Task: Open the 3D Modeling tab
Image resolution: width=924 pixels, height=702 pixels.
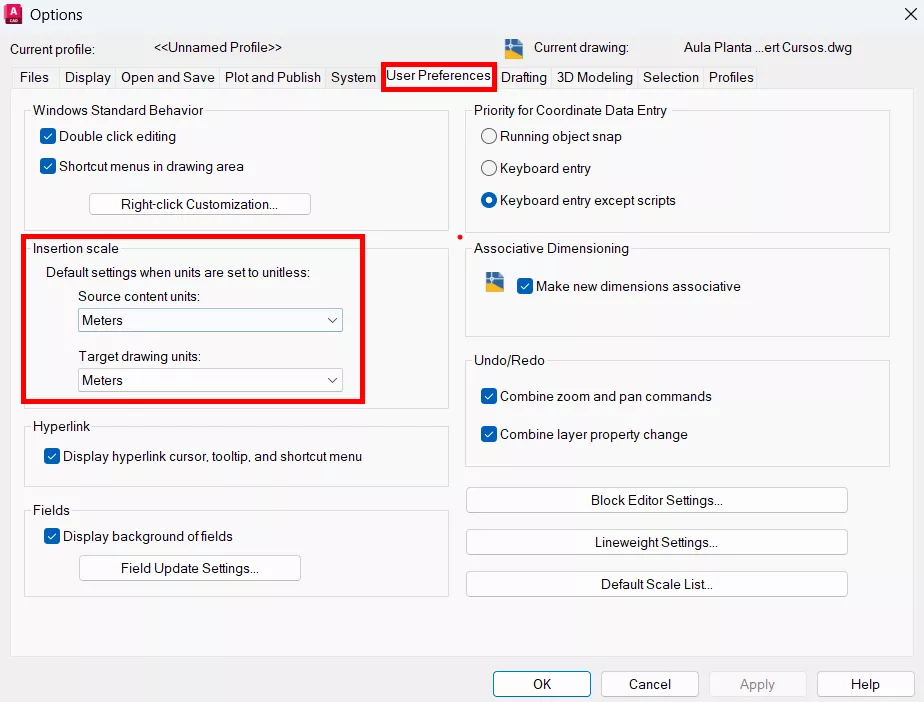Action: 594,77
